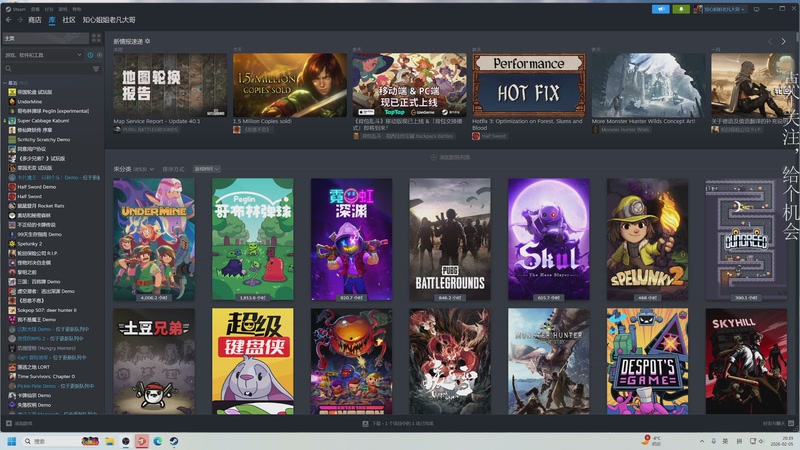Open the downloads status bar at the bottom
Image resolution: width=800 pixels, height=450 pixels.
click(398, 423)
